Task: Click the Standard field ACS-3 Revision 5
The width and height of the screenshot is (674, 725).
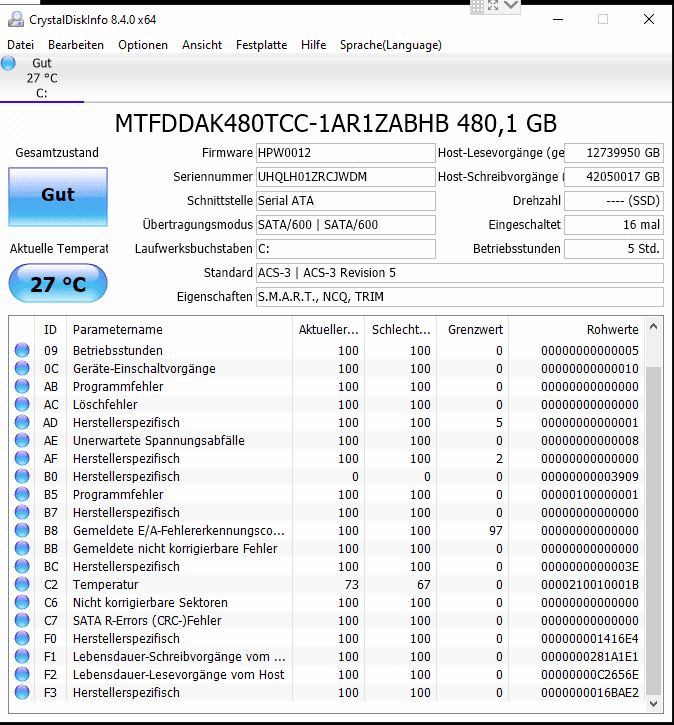Action: pyautogui.click(x=460, y=273)
